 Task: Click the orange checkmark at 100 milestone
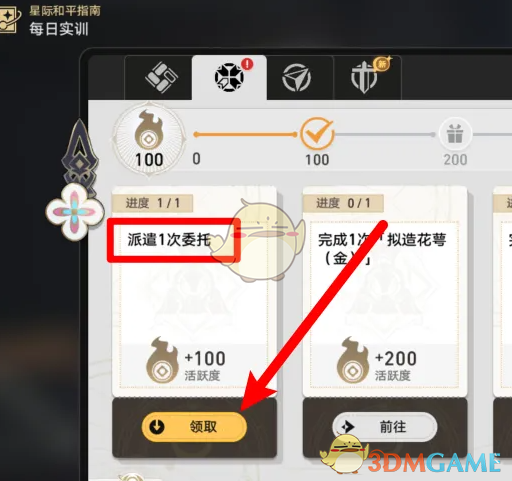317,134
